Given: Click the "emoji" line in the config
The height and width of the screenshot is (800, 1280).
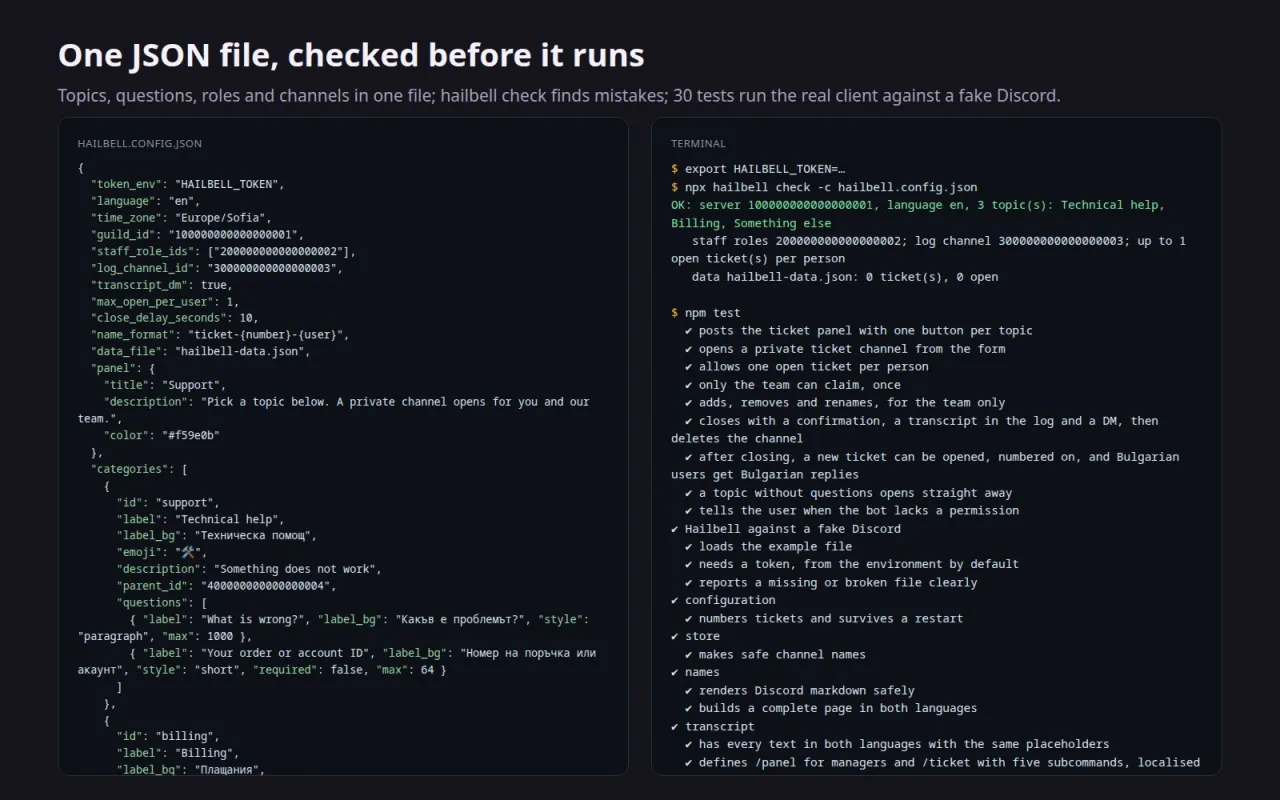Looking at the screenshot, I should [x=161, y=552].
